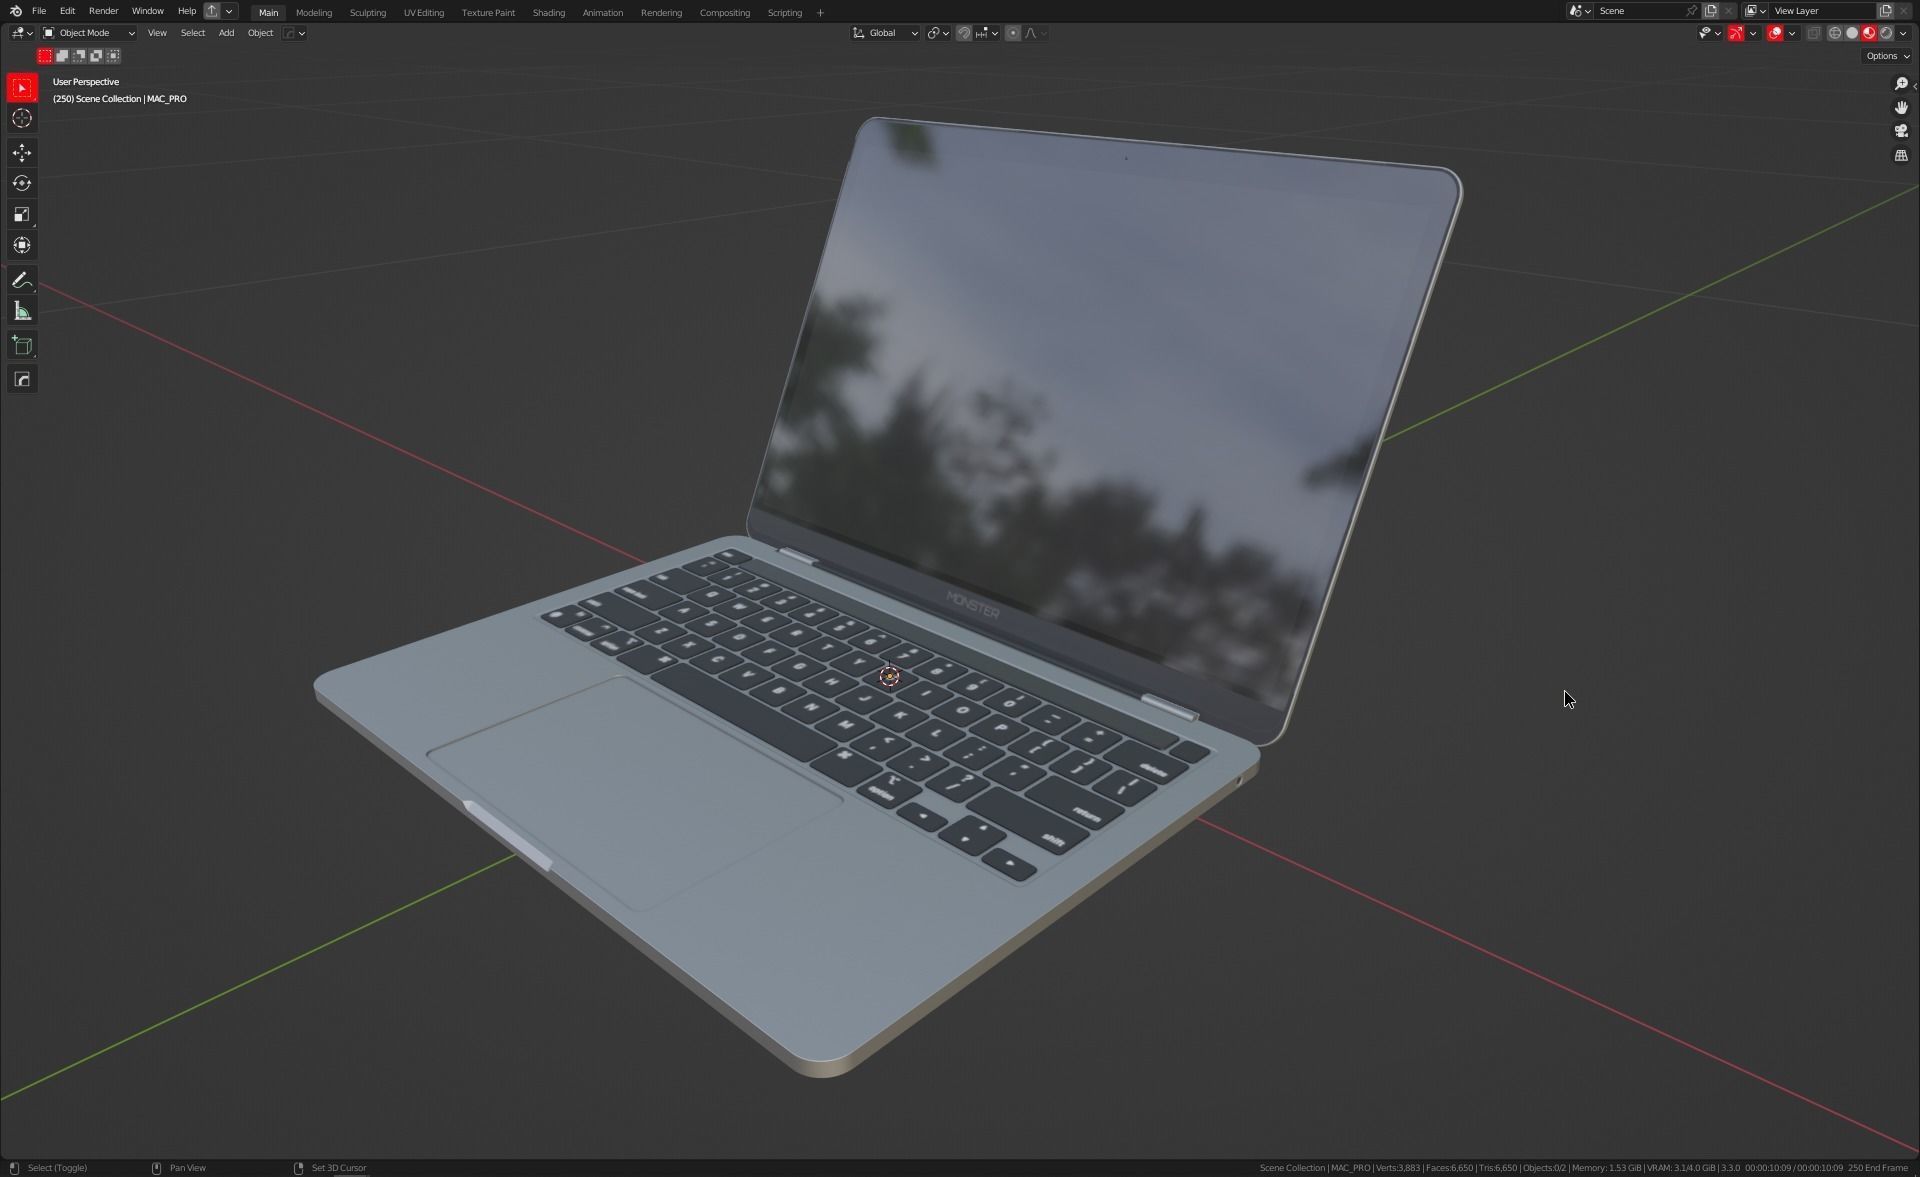Select the Add Cube tool

pyautogui.click(x=22, y=346)
